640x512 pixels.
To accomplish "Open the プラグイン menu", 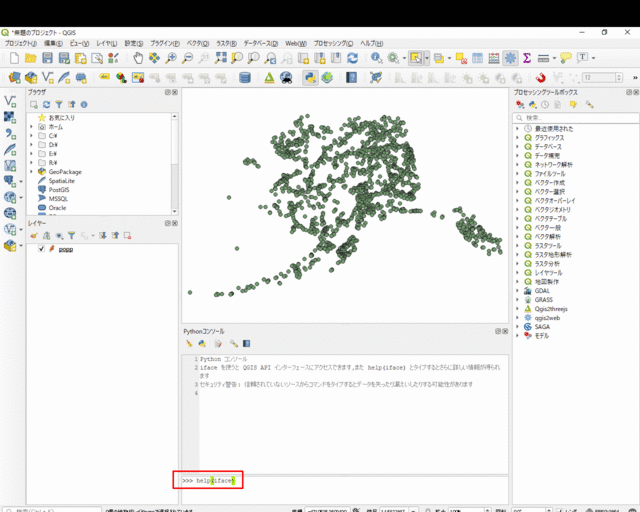I will click(164, 43).
